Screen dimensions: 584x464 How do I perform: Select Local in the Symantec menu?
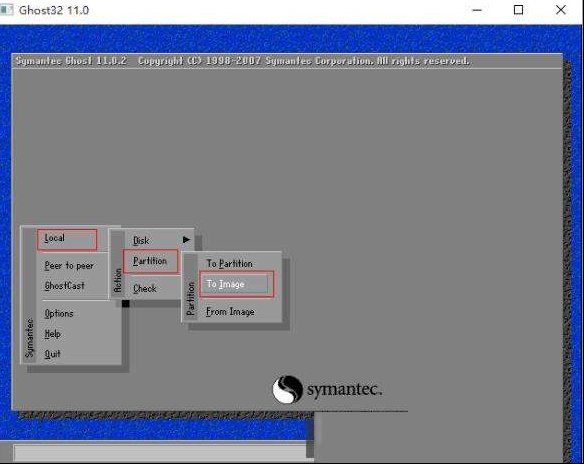click(67, 239)
